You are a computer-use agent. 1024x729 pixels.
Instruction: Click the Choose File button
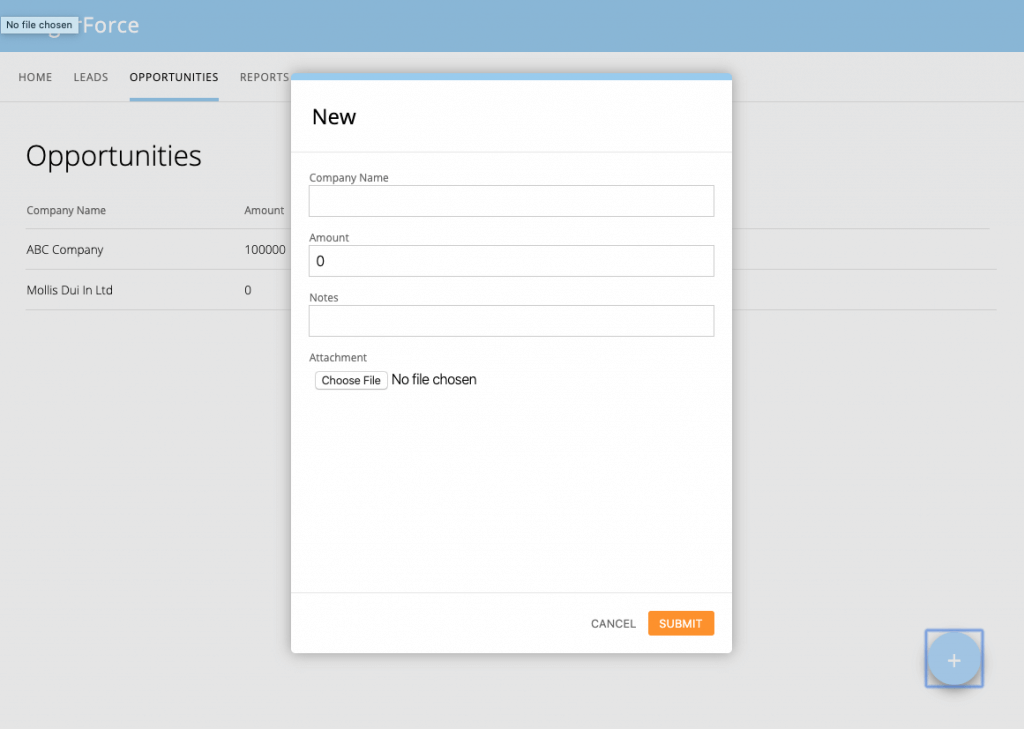tap(351, 380)
